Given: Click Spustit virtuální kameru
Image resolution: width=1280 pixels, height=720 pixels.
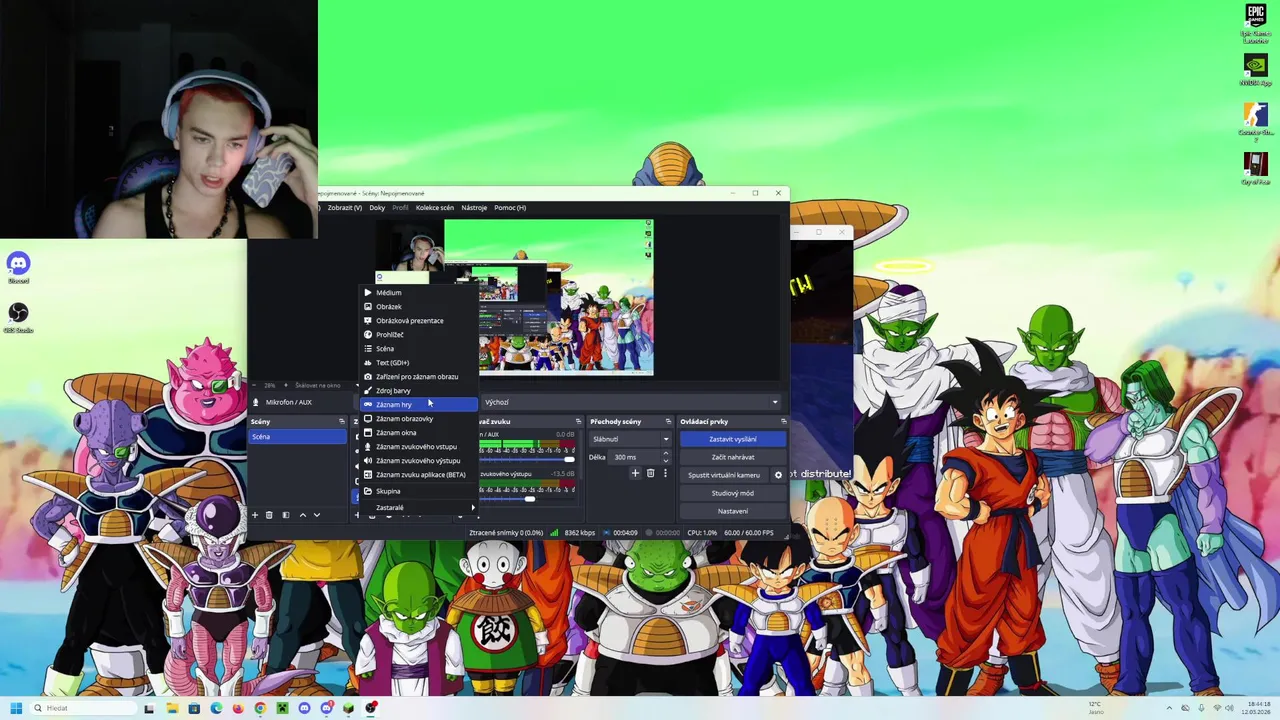Looking at the screenshot, I should coord(724,475).
